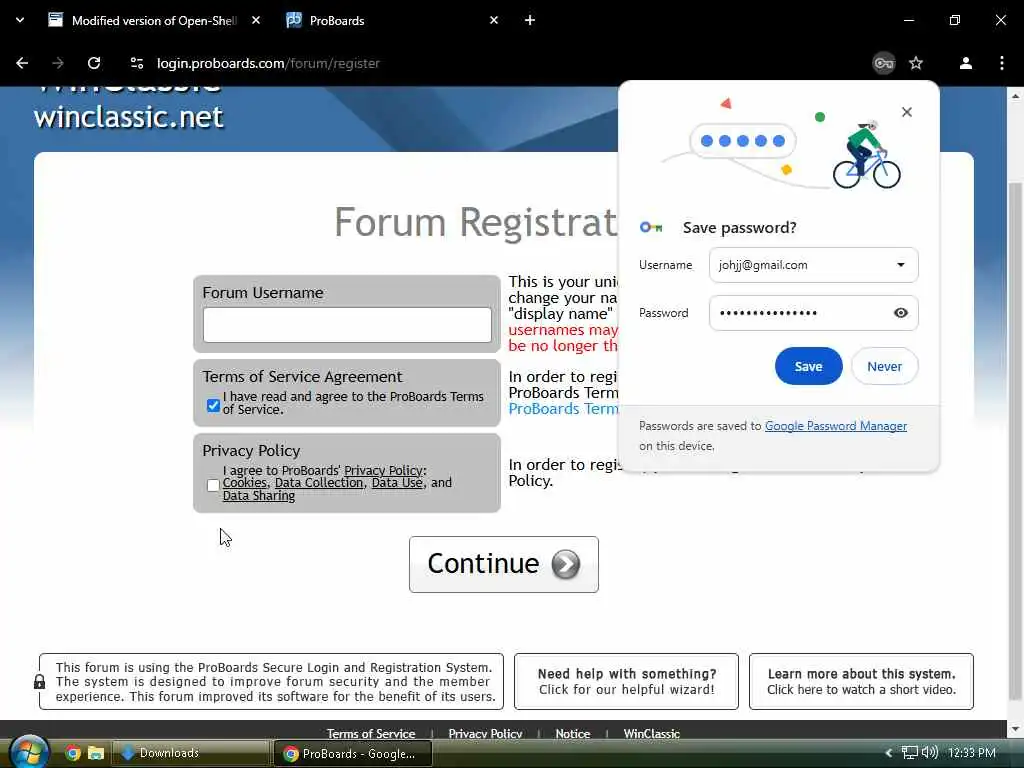The height and width of the screenshot is (768, 1024).
Task: Click the password key icon in toolbar
Action: point(884,63)
